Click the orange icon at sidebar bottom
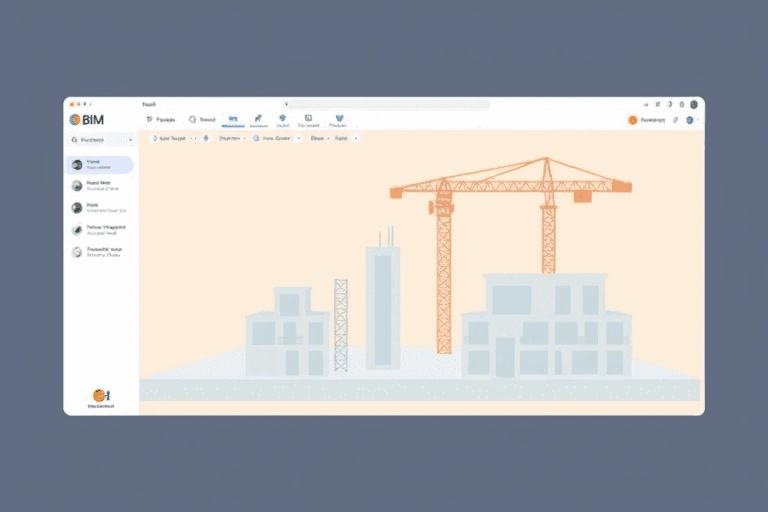The image size is (768, 512). (100, 396)
